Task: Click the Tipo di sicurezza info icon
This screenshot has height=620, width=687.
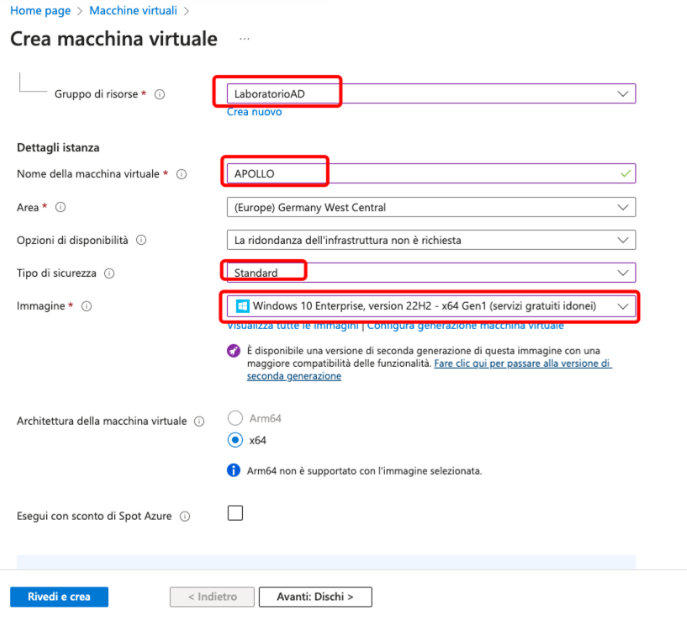Action: [x=109, y=273]
